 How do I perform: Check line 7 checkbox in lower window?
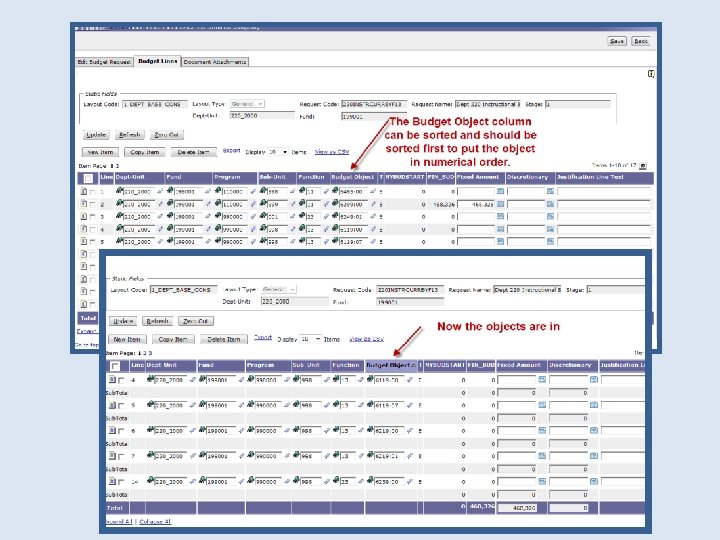click(121, 456)
